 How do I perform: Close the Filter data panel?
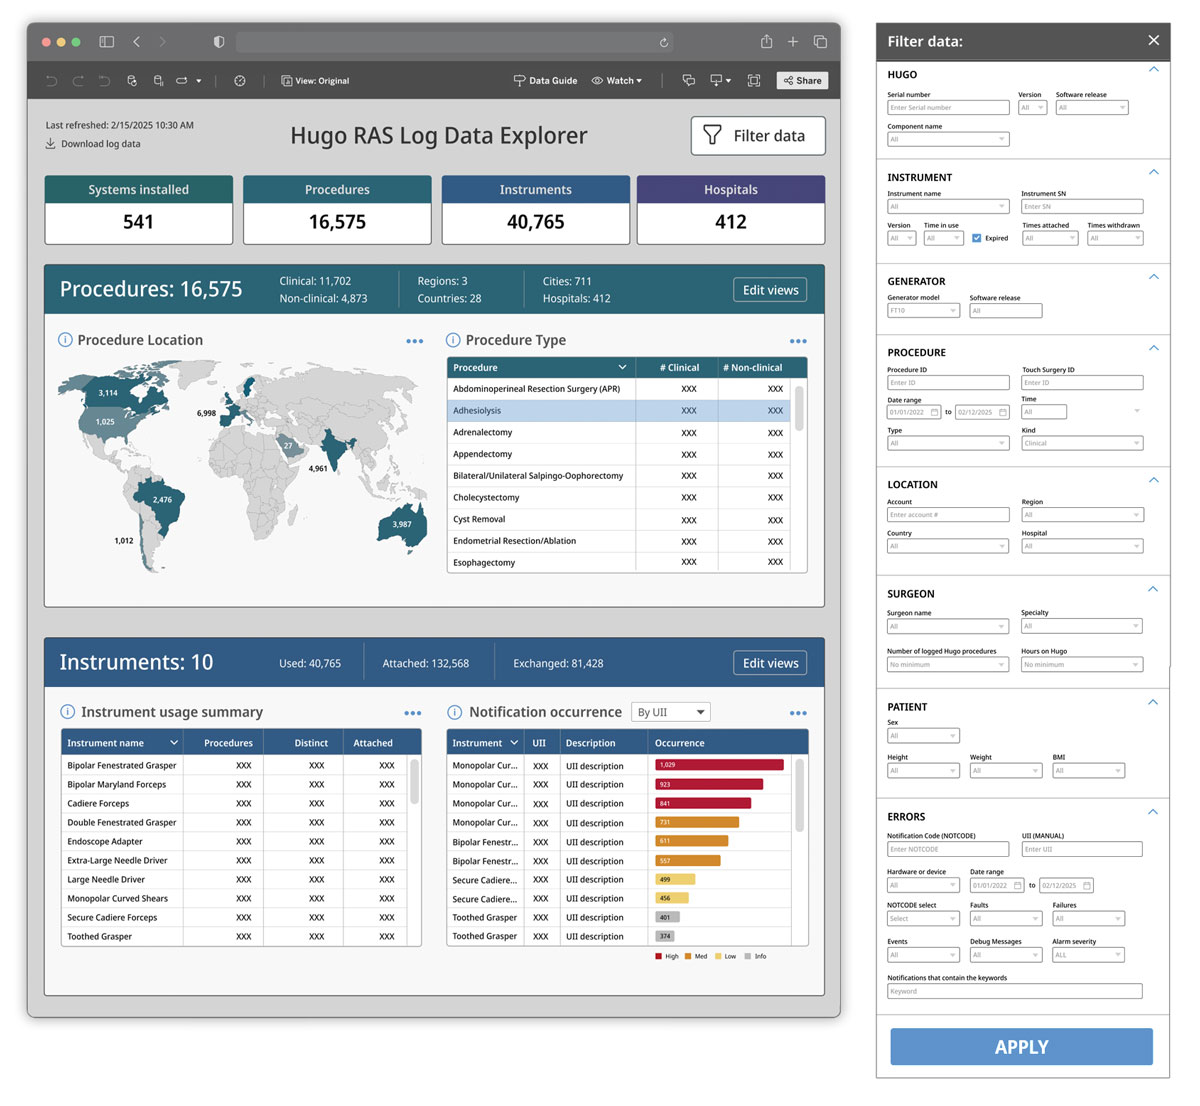1153,41
